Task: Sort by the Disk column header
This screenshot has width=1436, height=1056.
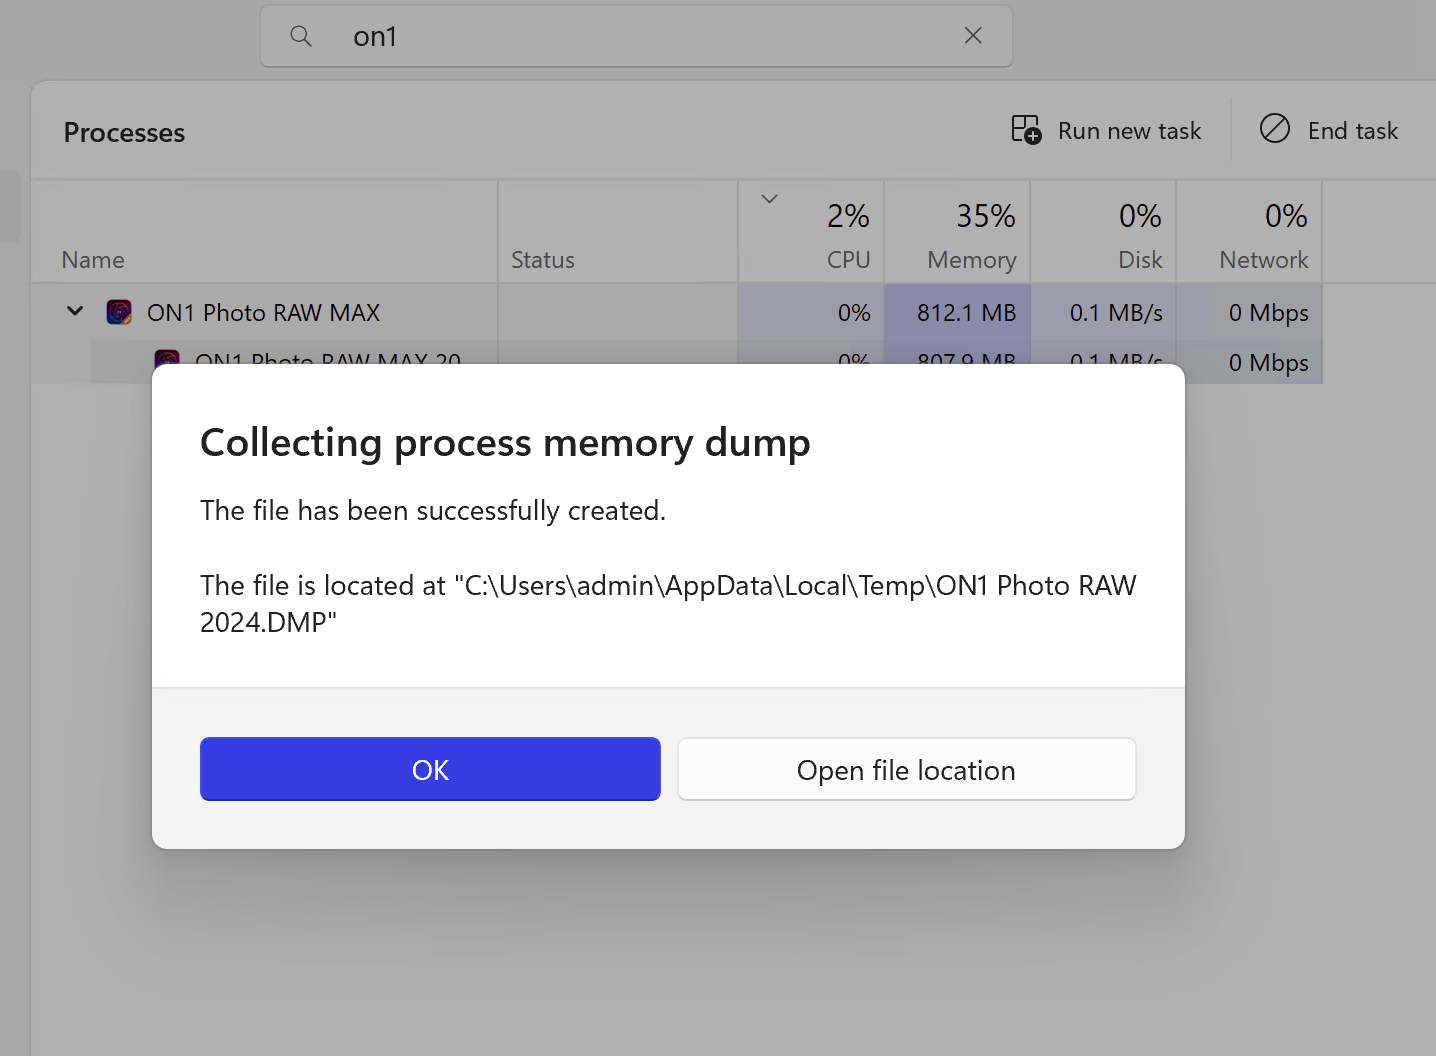Action: coord(1103,232)
